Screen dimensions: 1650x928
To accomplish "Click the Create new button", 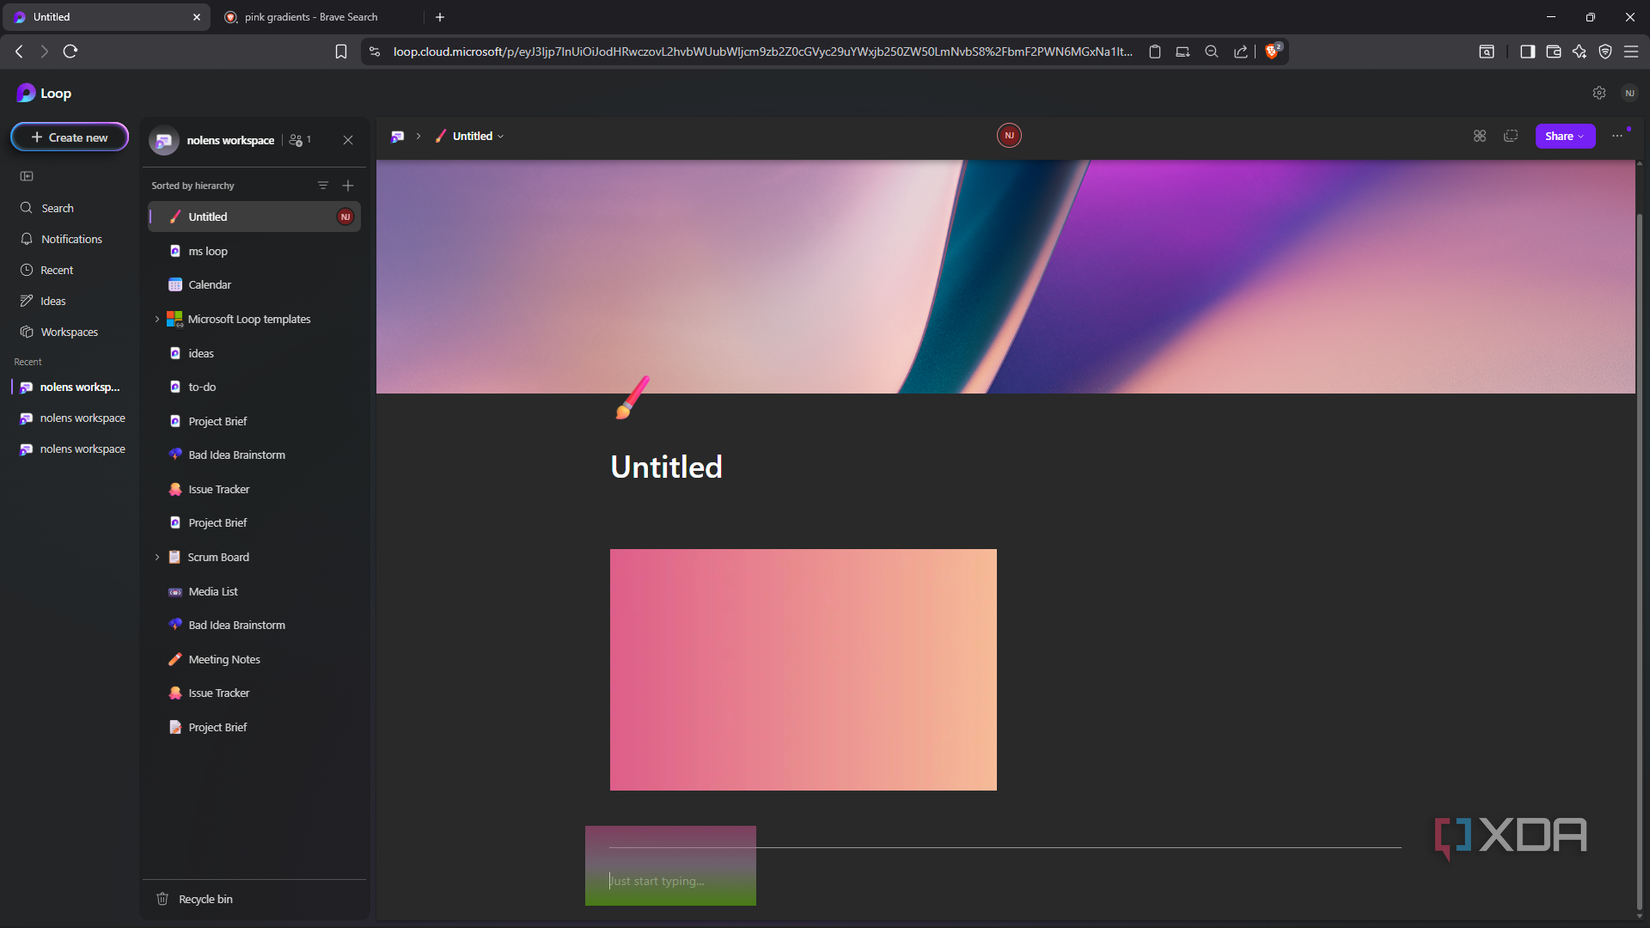I will coord(69,137).
